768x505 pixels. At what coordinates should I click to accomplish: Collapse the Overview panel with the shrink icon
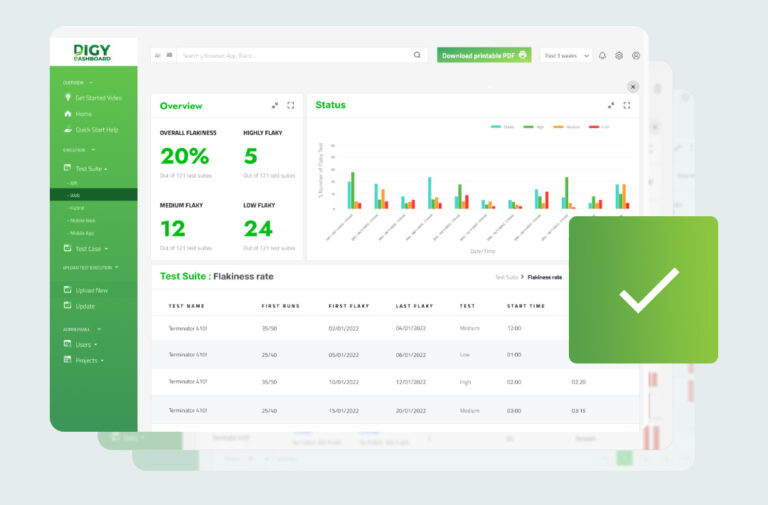coord(275,105)
